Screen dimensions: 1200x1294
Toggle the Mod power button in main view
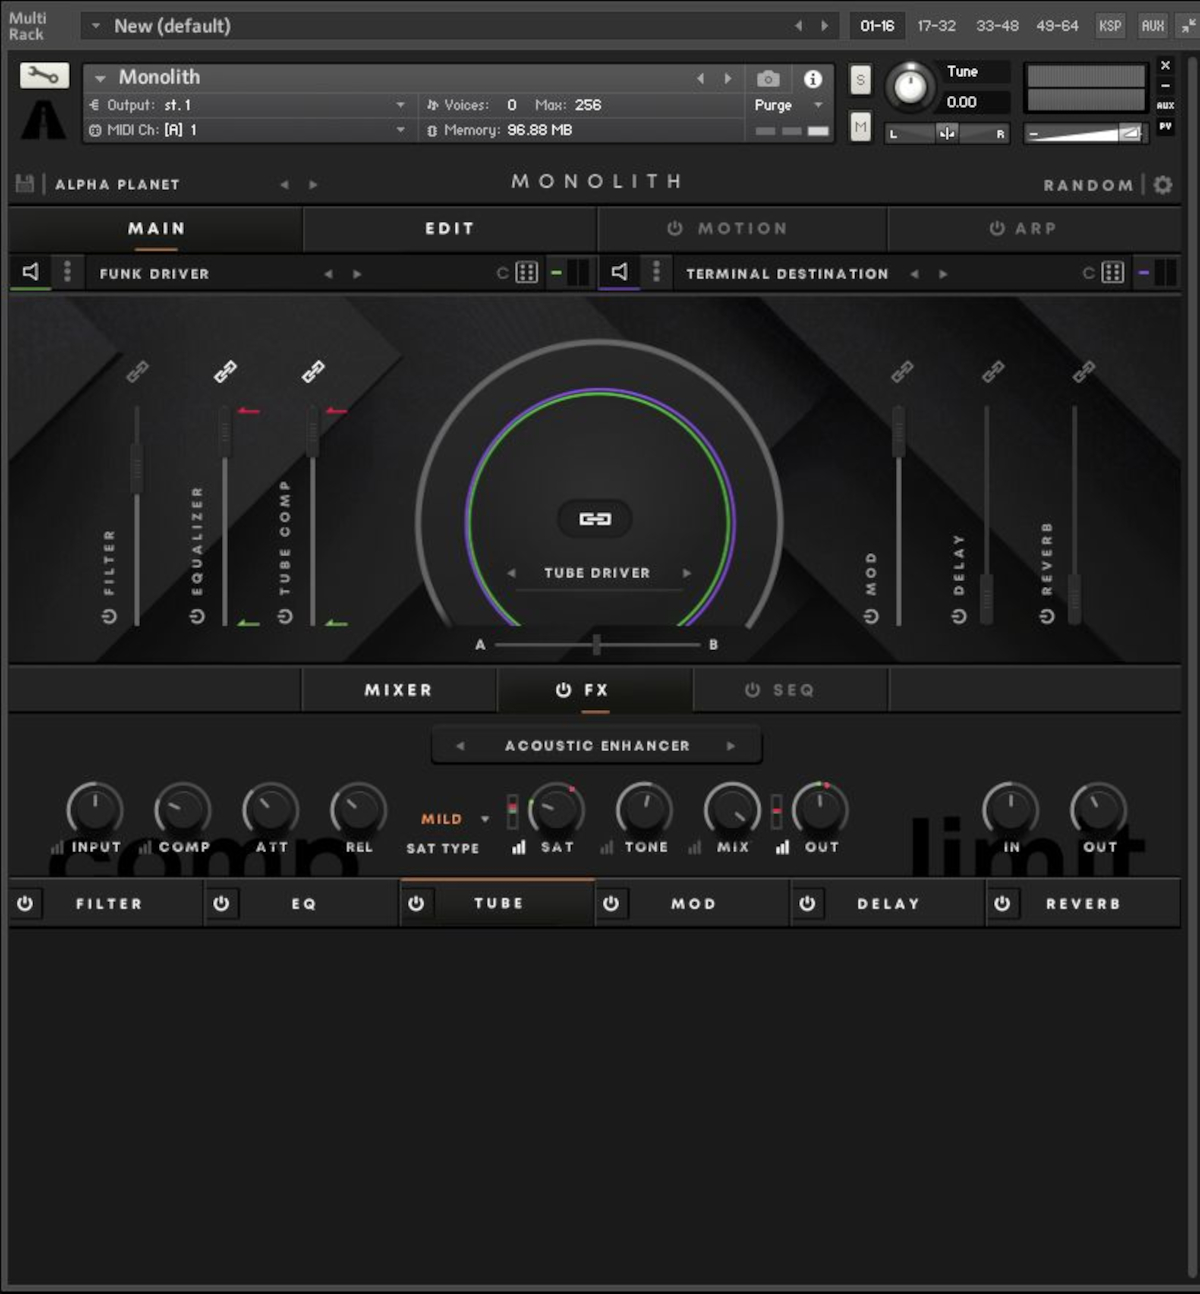871,616
